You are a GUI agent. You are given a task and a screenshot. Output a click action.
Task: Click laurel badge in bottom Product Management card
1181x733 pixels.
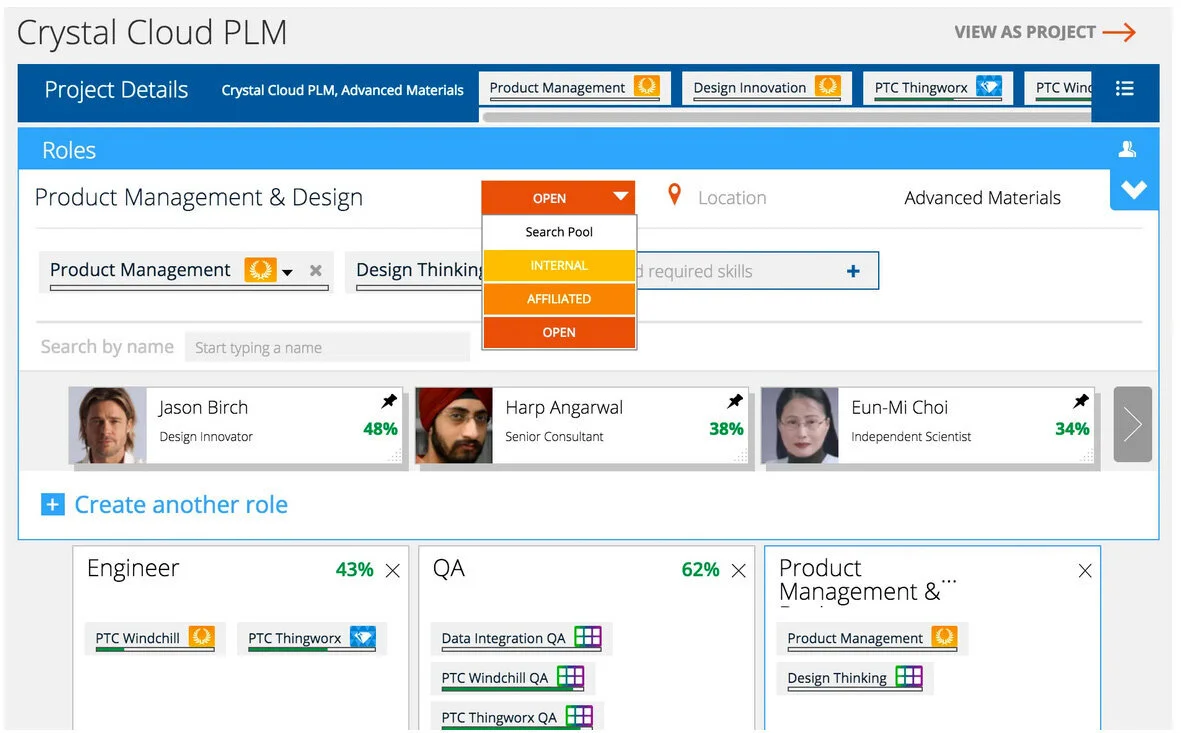(x=944, y=637)
